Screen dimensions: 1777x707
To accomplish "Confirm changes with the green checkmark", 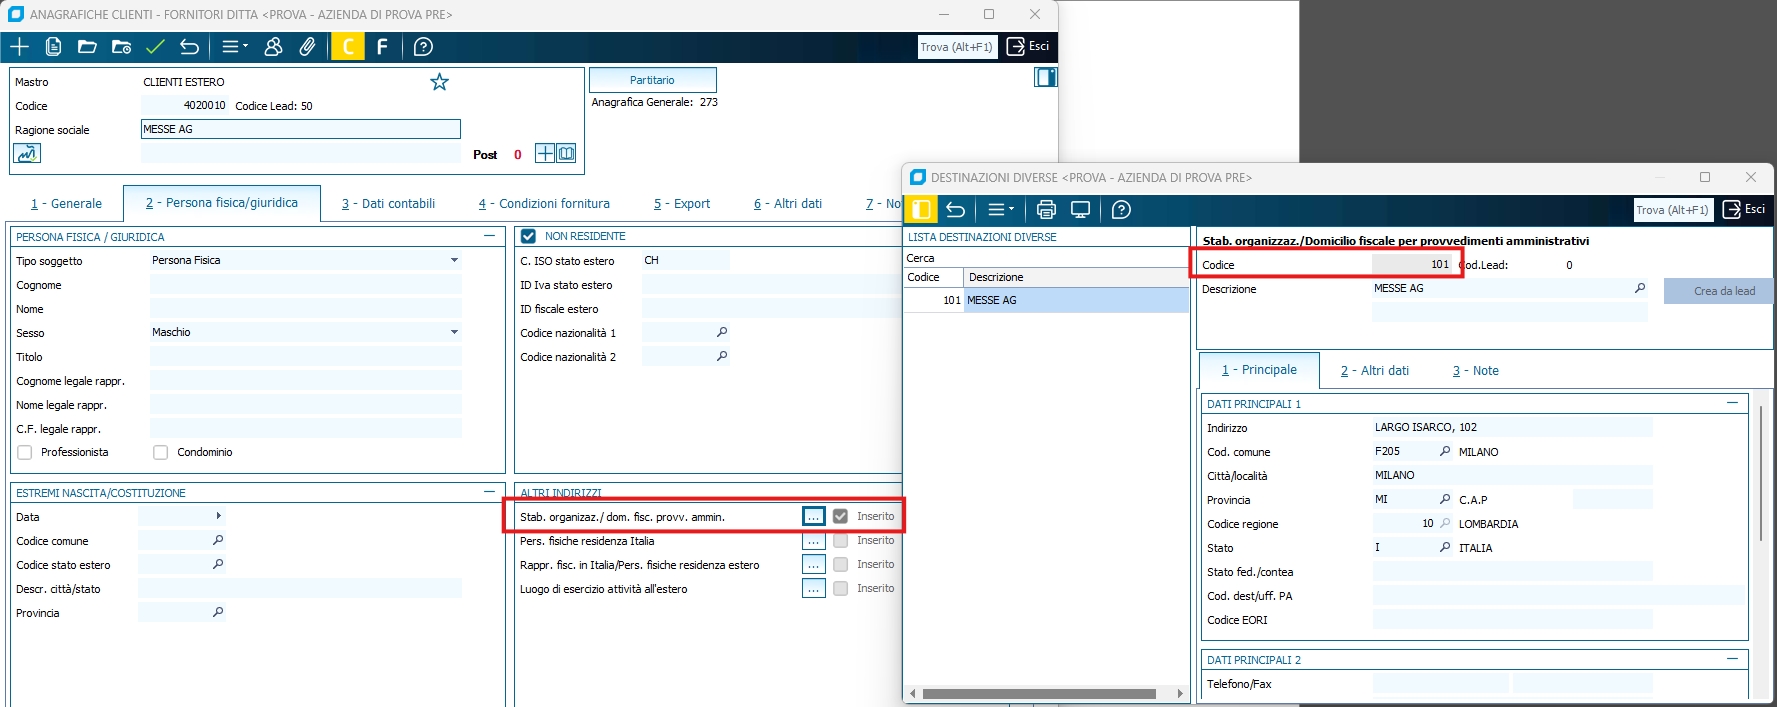I will click(155, 47).
